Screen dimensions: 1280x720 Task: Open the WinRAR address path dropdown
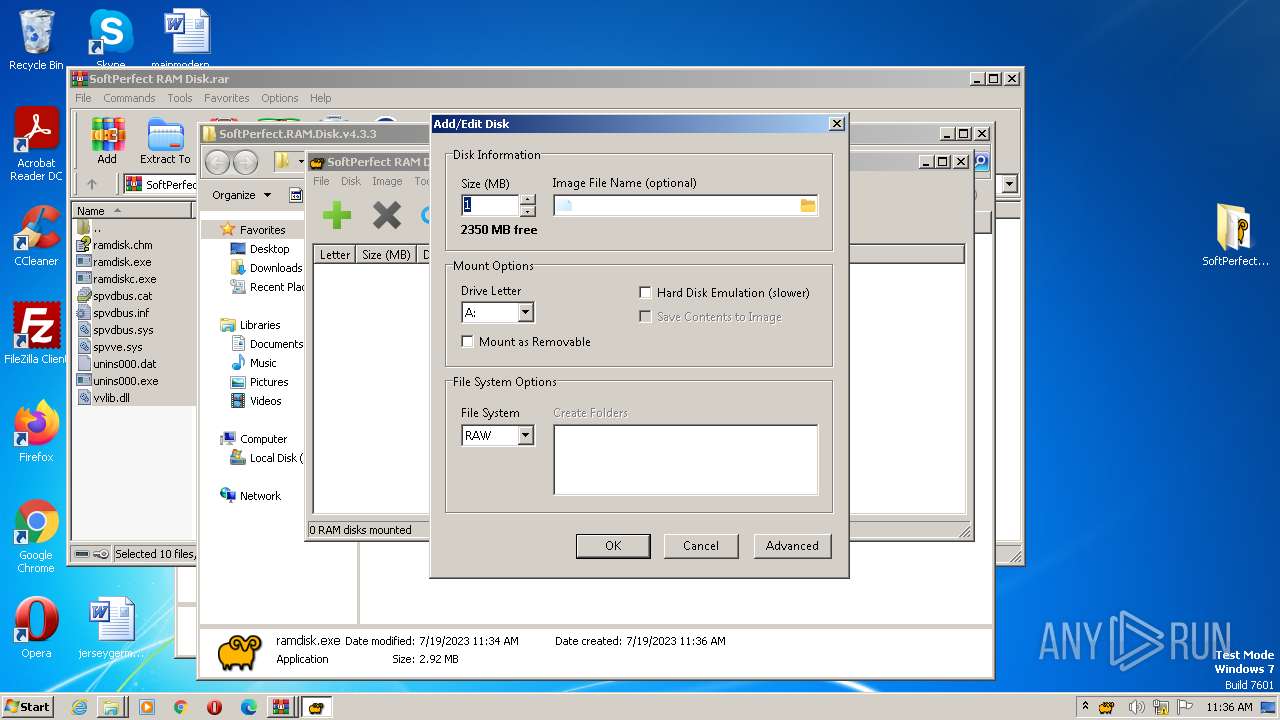tap(1009, 184)
